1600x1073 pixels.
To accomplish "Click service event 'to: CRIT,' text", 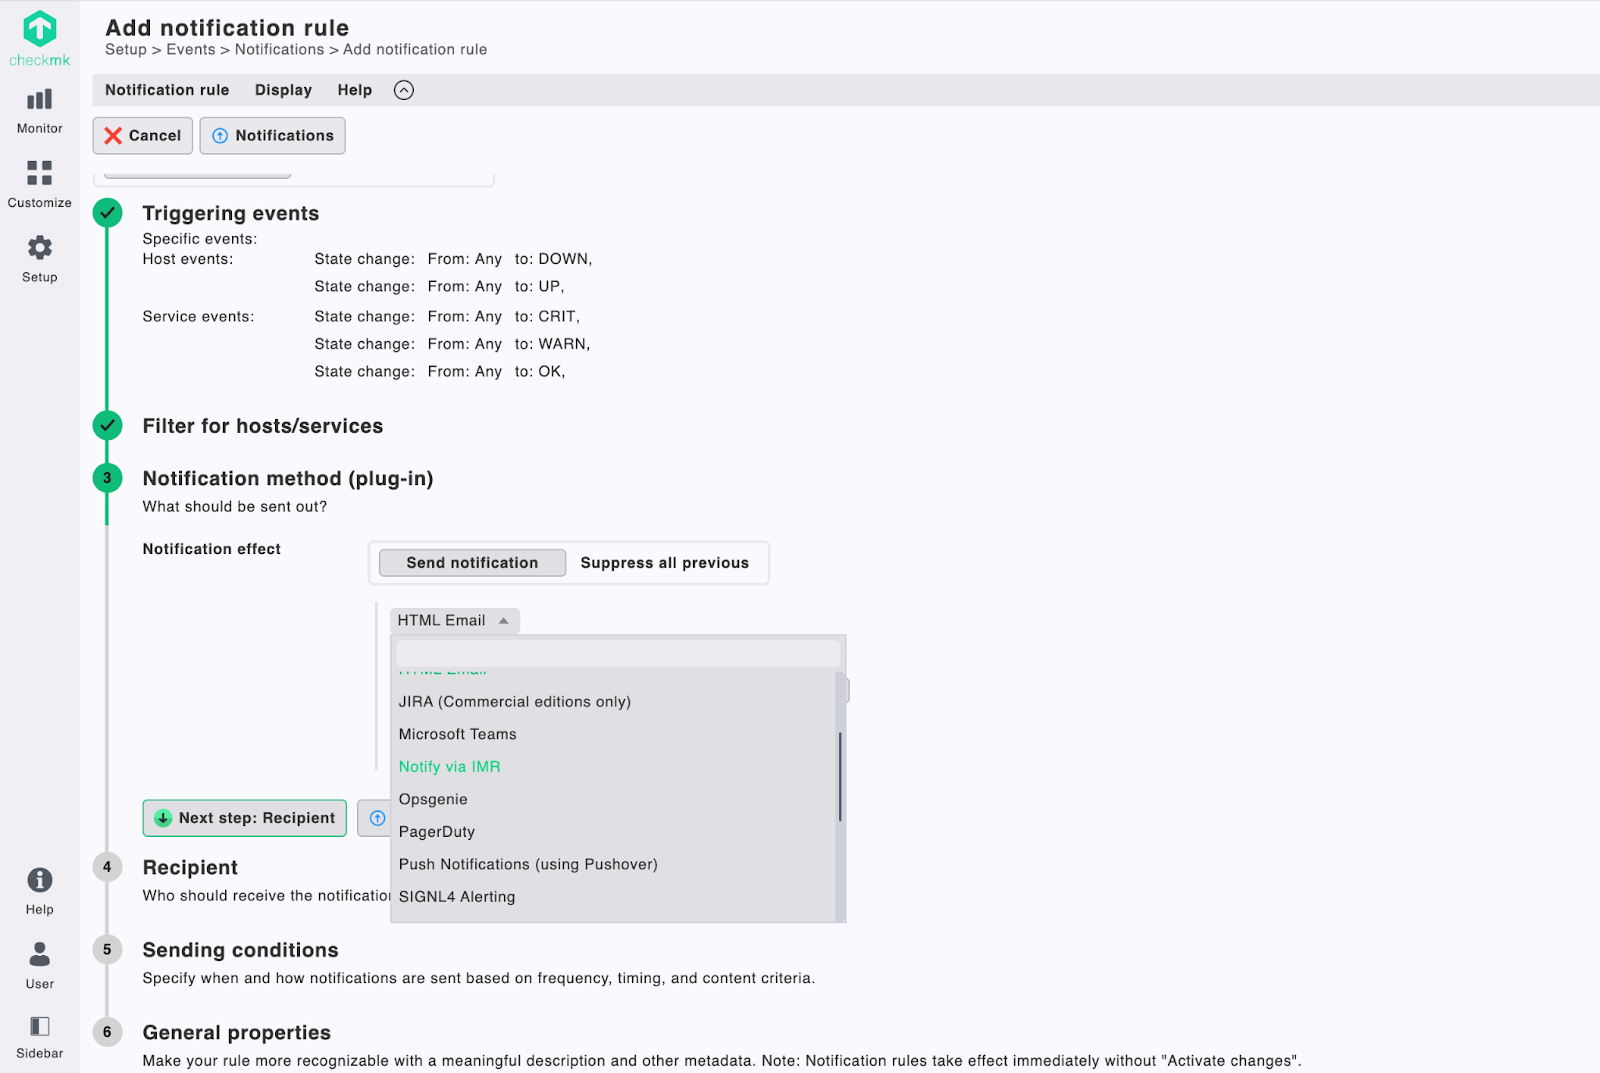I will tap(547, 317).
